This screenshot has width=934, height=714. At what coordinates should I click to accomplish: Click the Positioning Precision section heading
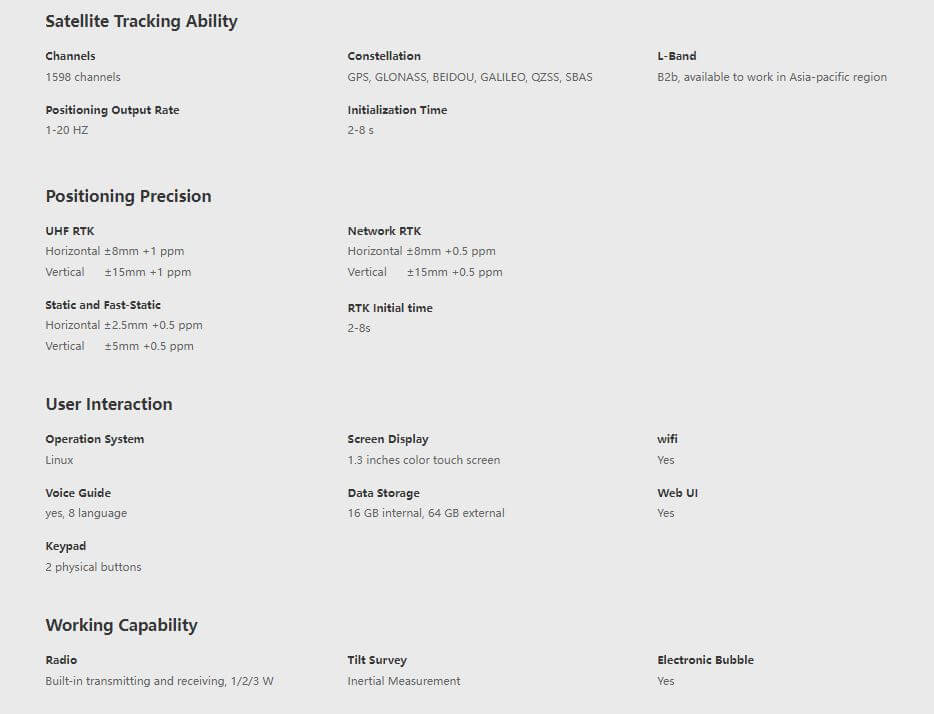coord(128,196)
